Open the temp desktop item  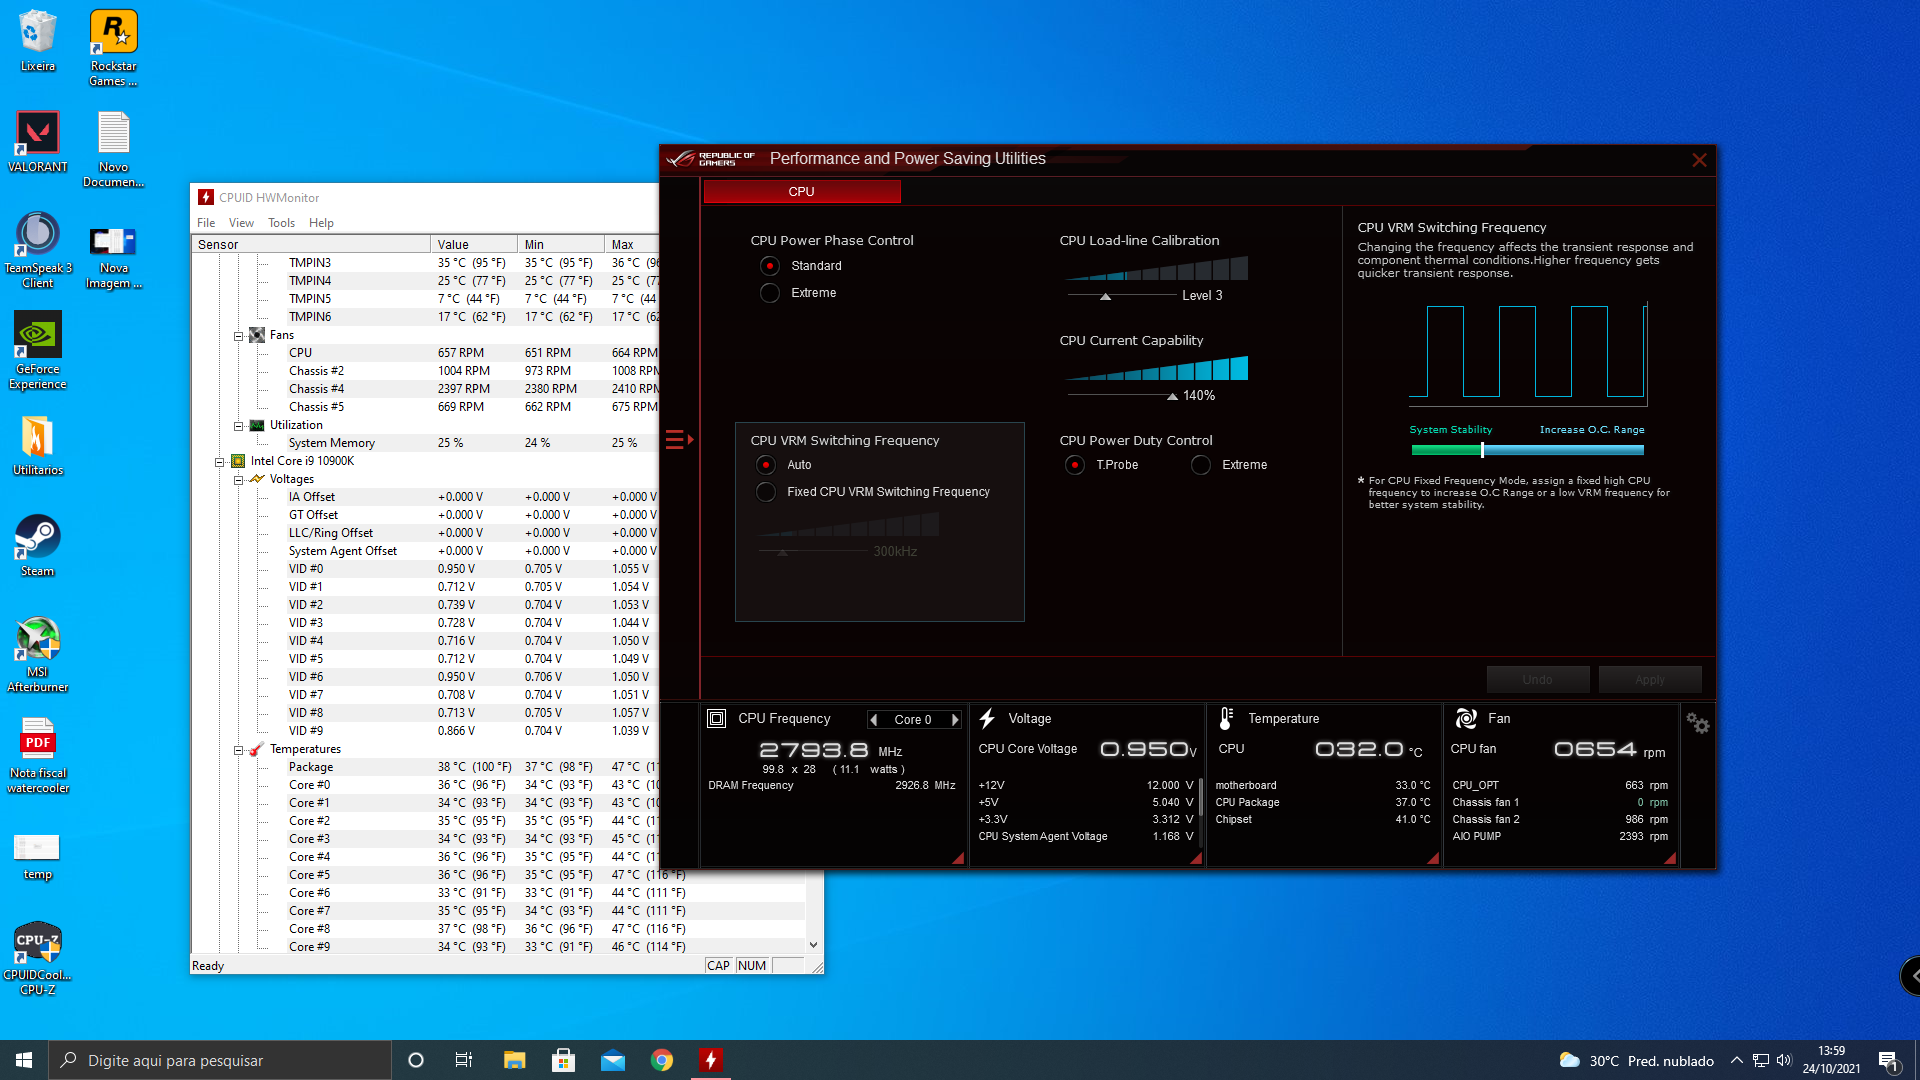pos(37,855)
